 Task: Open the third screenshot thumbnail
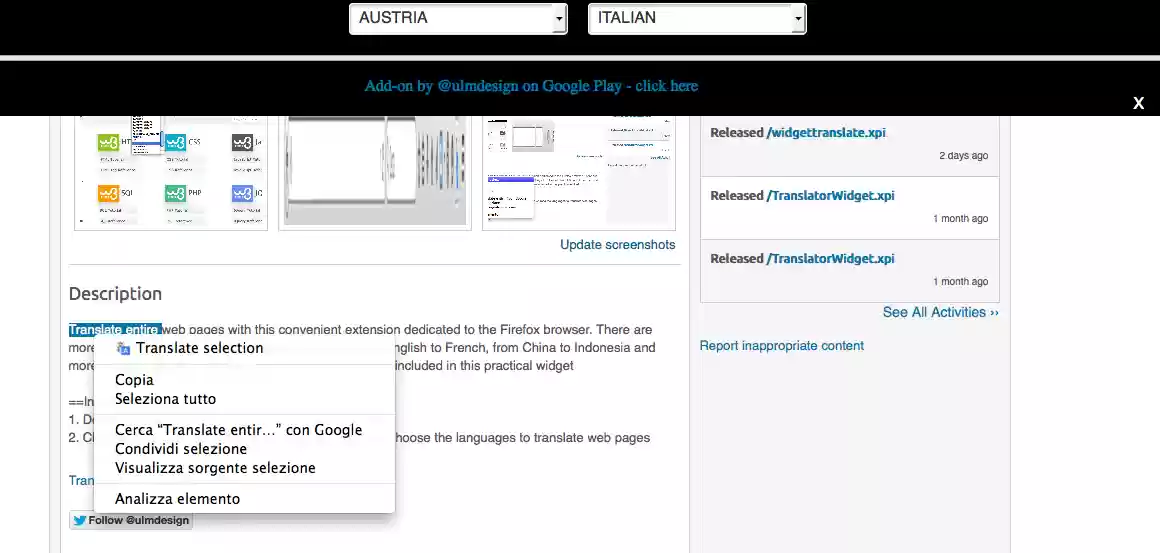(579, 172)
